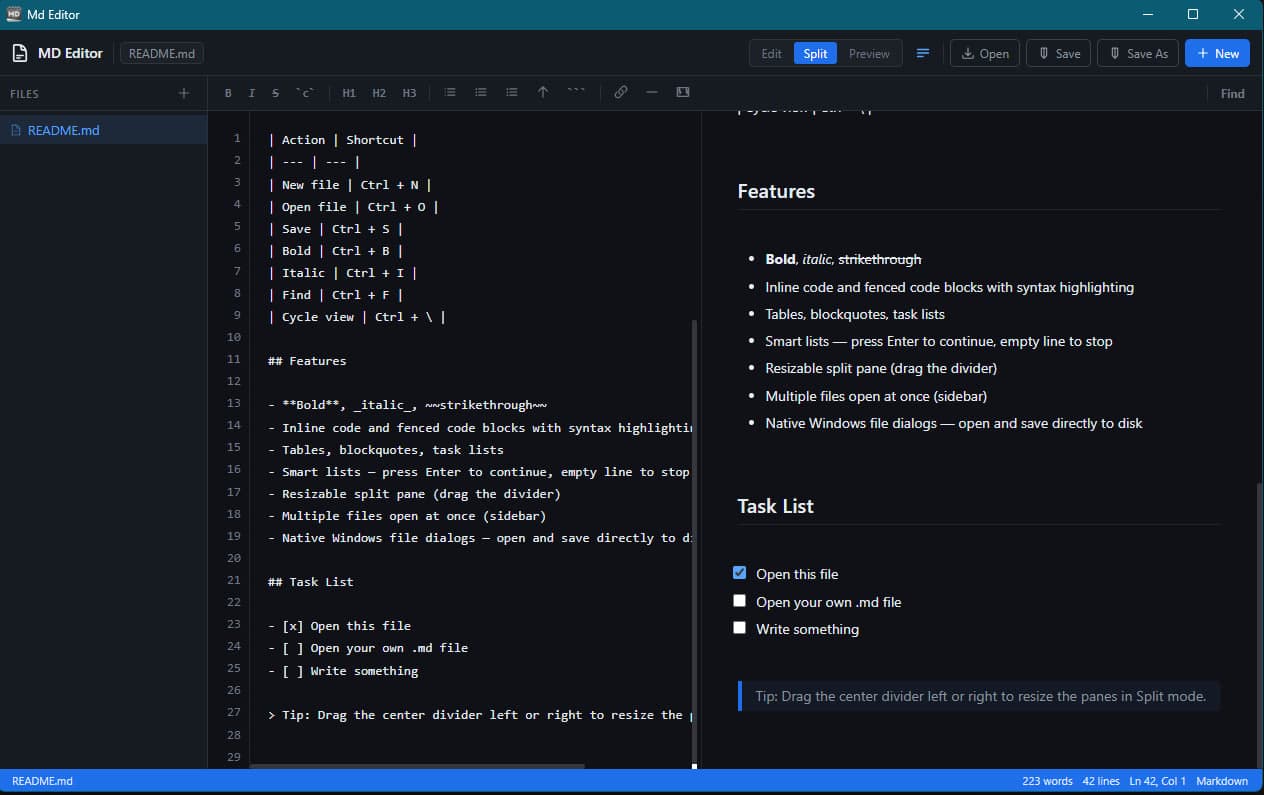1264x795 pixels.
Task: Click README.md label in the status bar
Action: pos(42,781)
